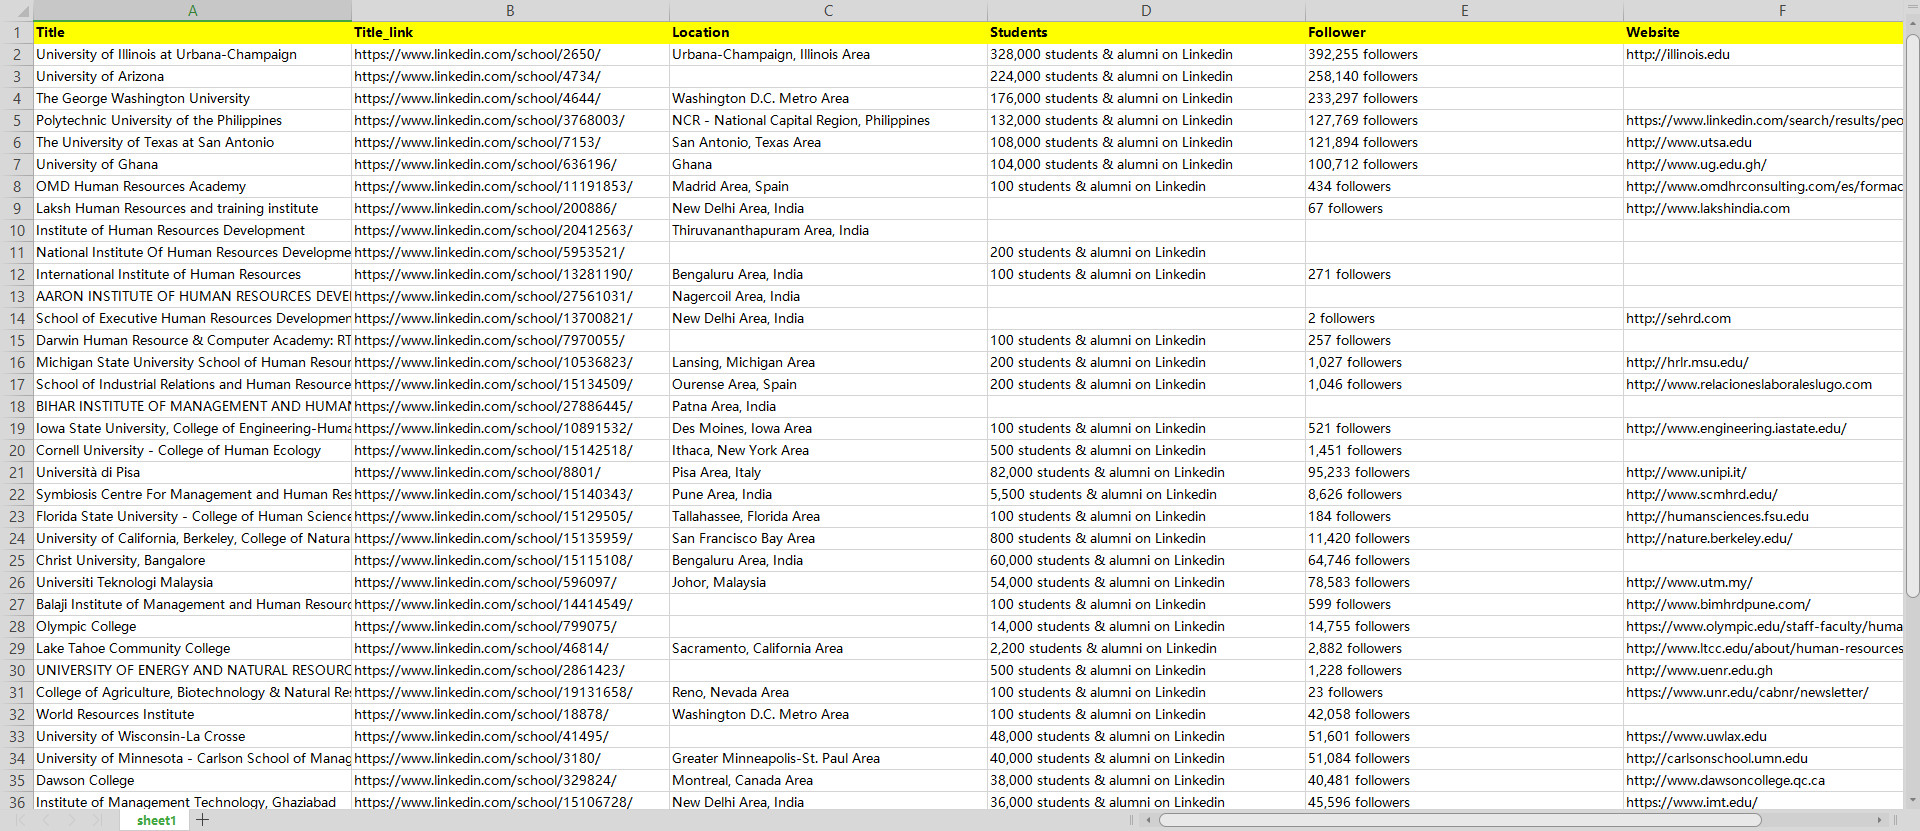Select row 1 header
1920x831 pixels.
point(17,33)
